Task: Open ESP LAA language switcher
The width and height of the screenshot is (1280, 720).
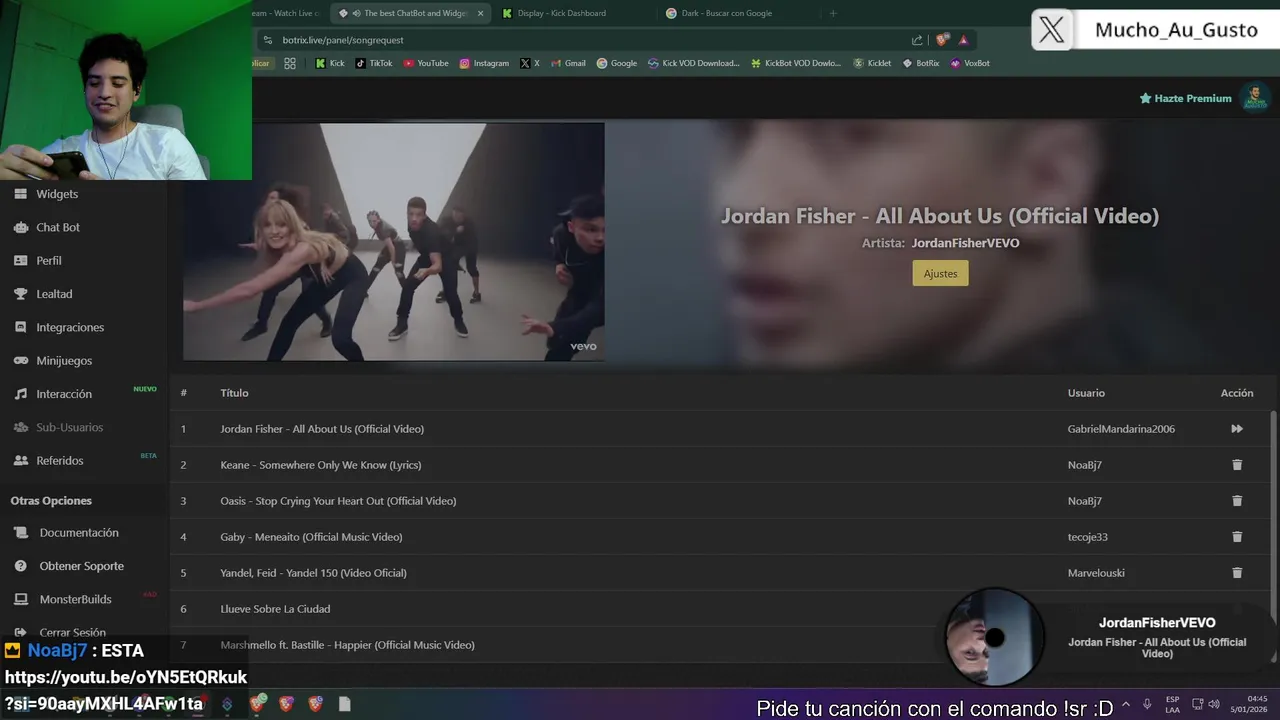Action: coord(1172,704)
